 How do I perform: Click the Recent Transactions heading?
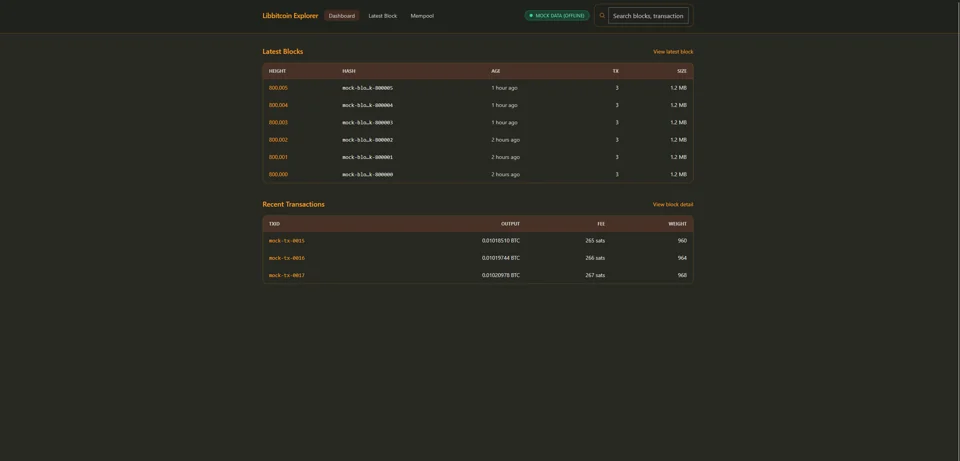(x=293, y=204)
